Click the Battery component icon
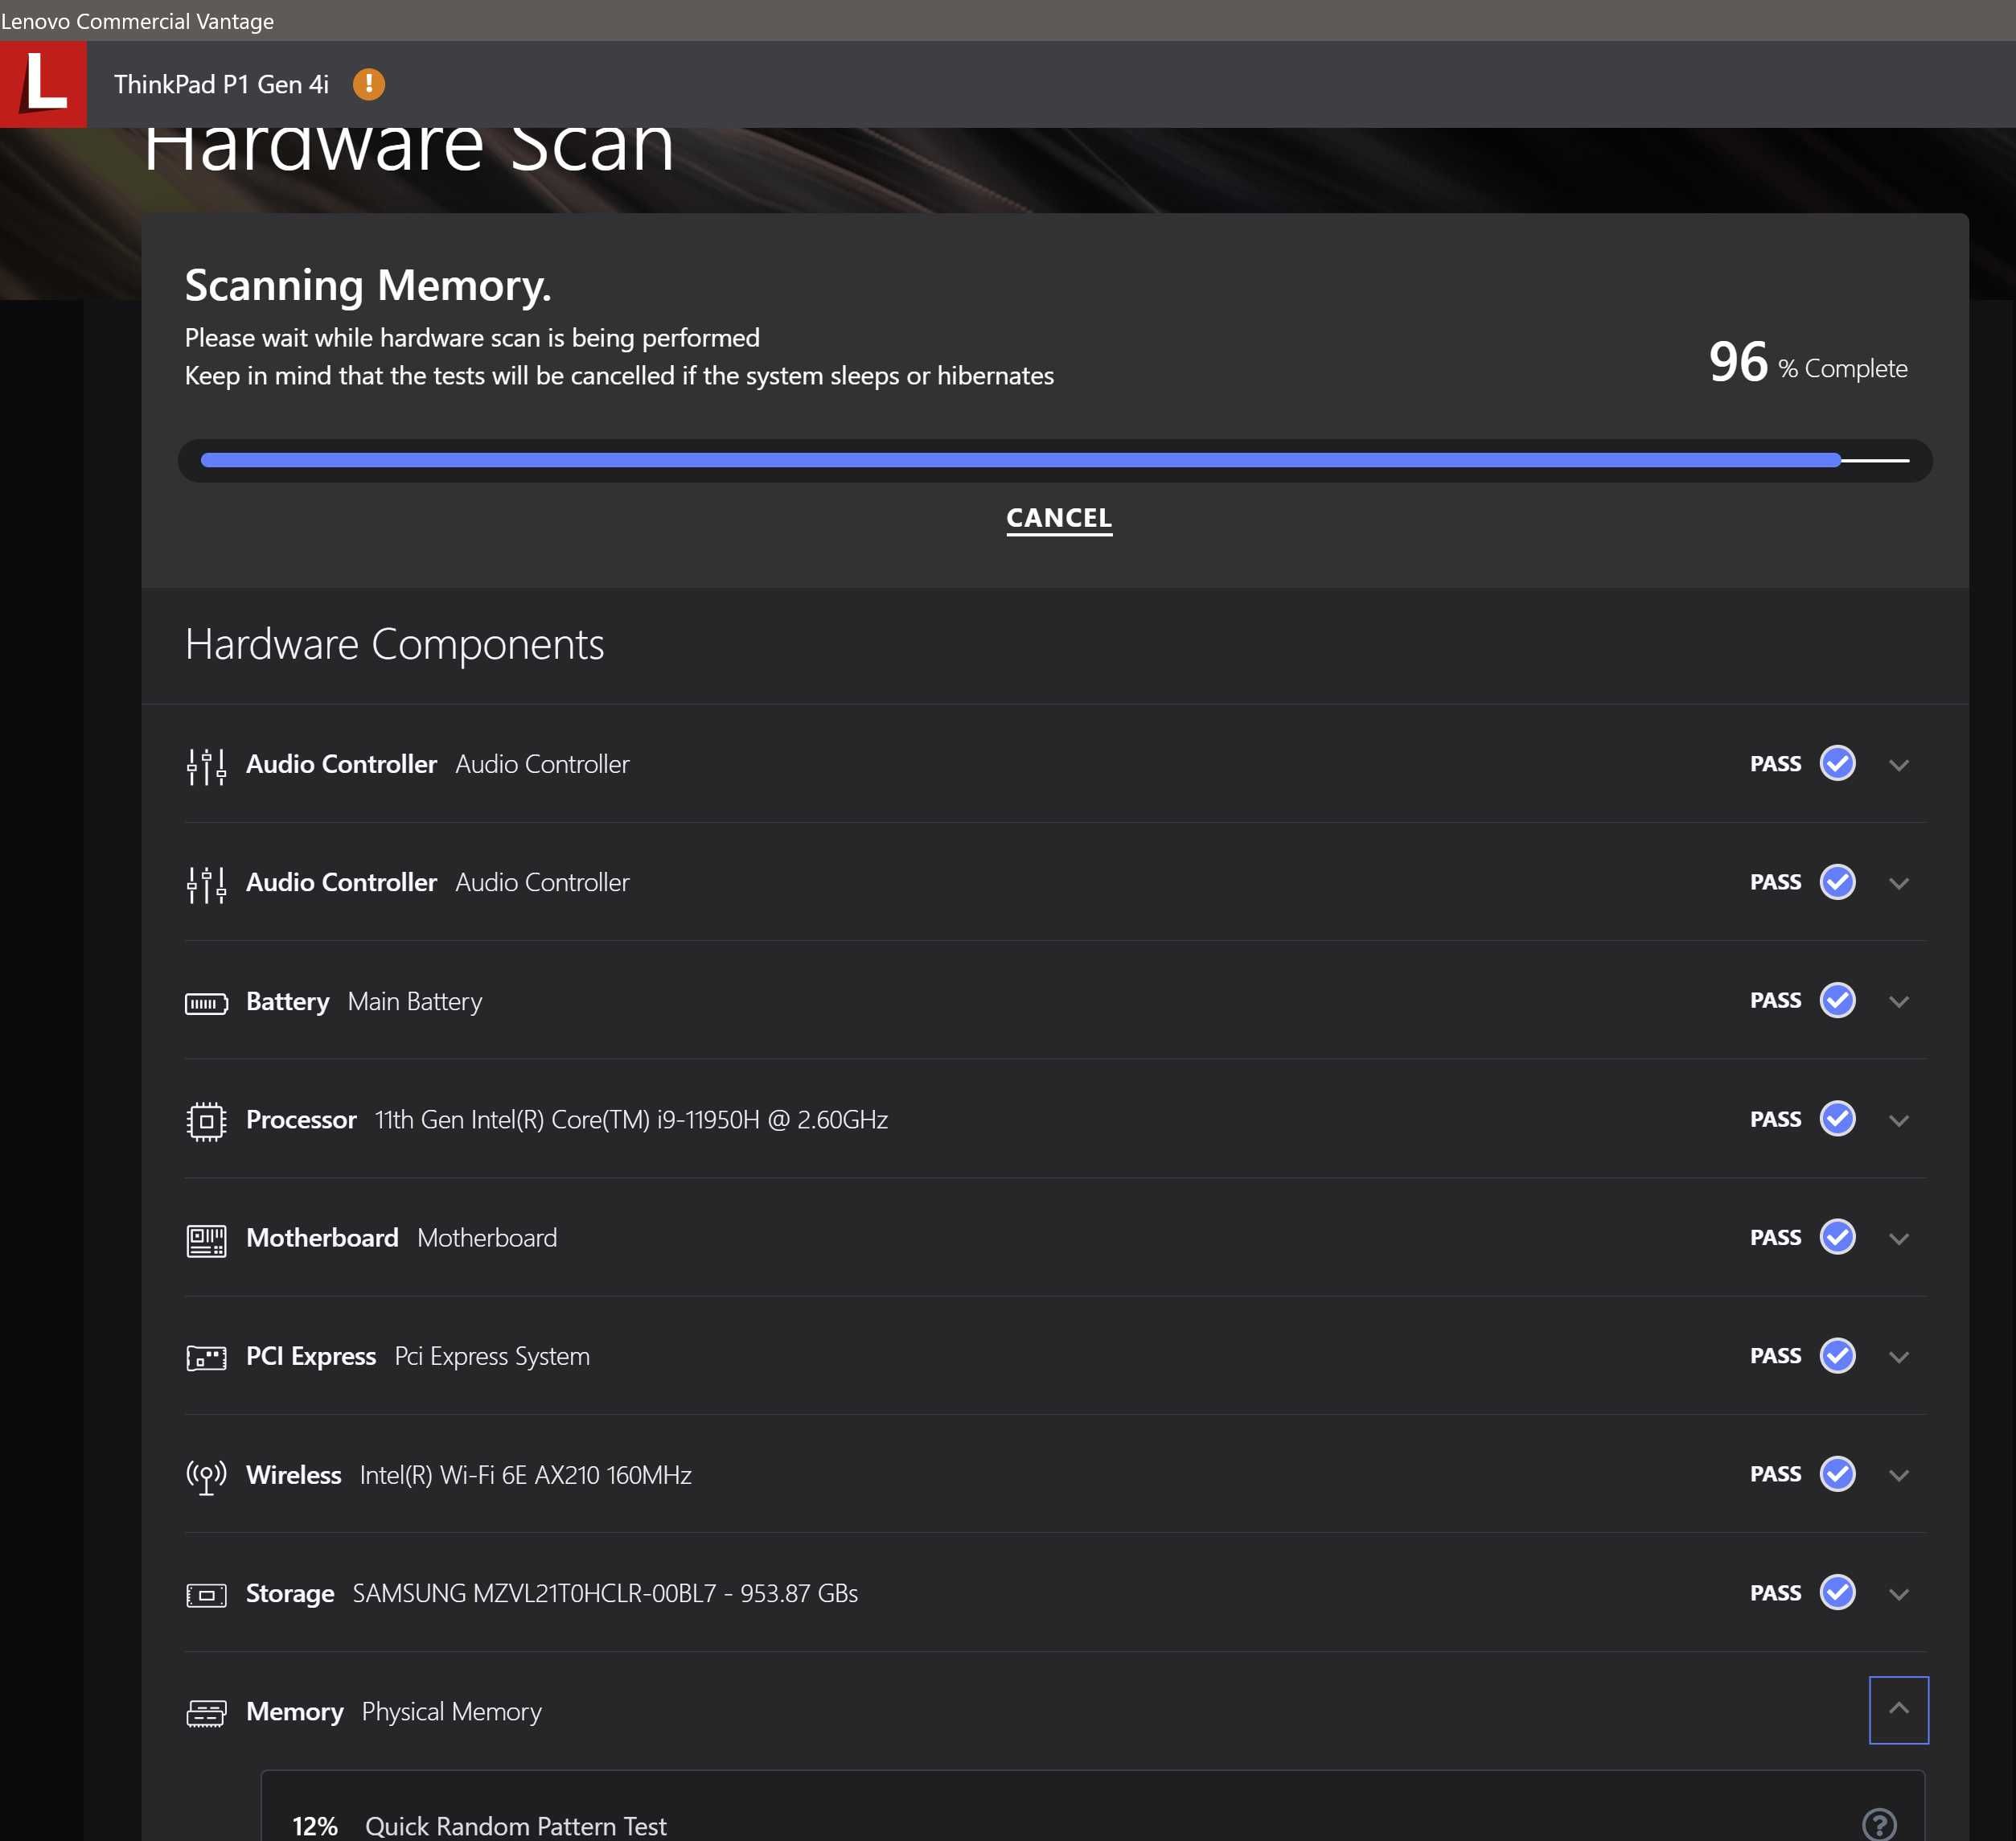The image size is (2016, 1841). point(206,1003)
